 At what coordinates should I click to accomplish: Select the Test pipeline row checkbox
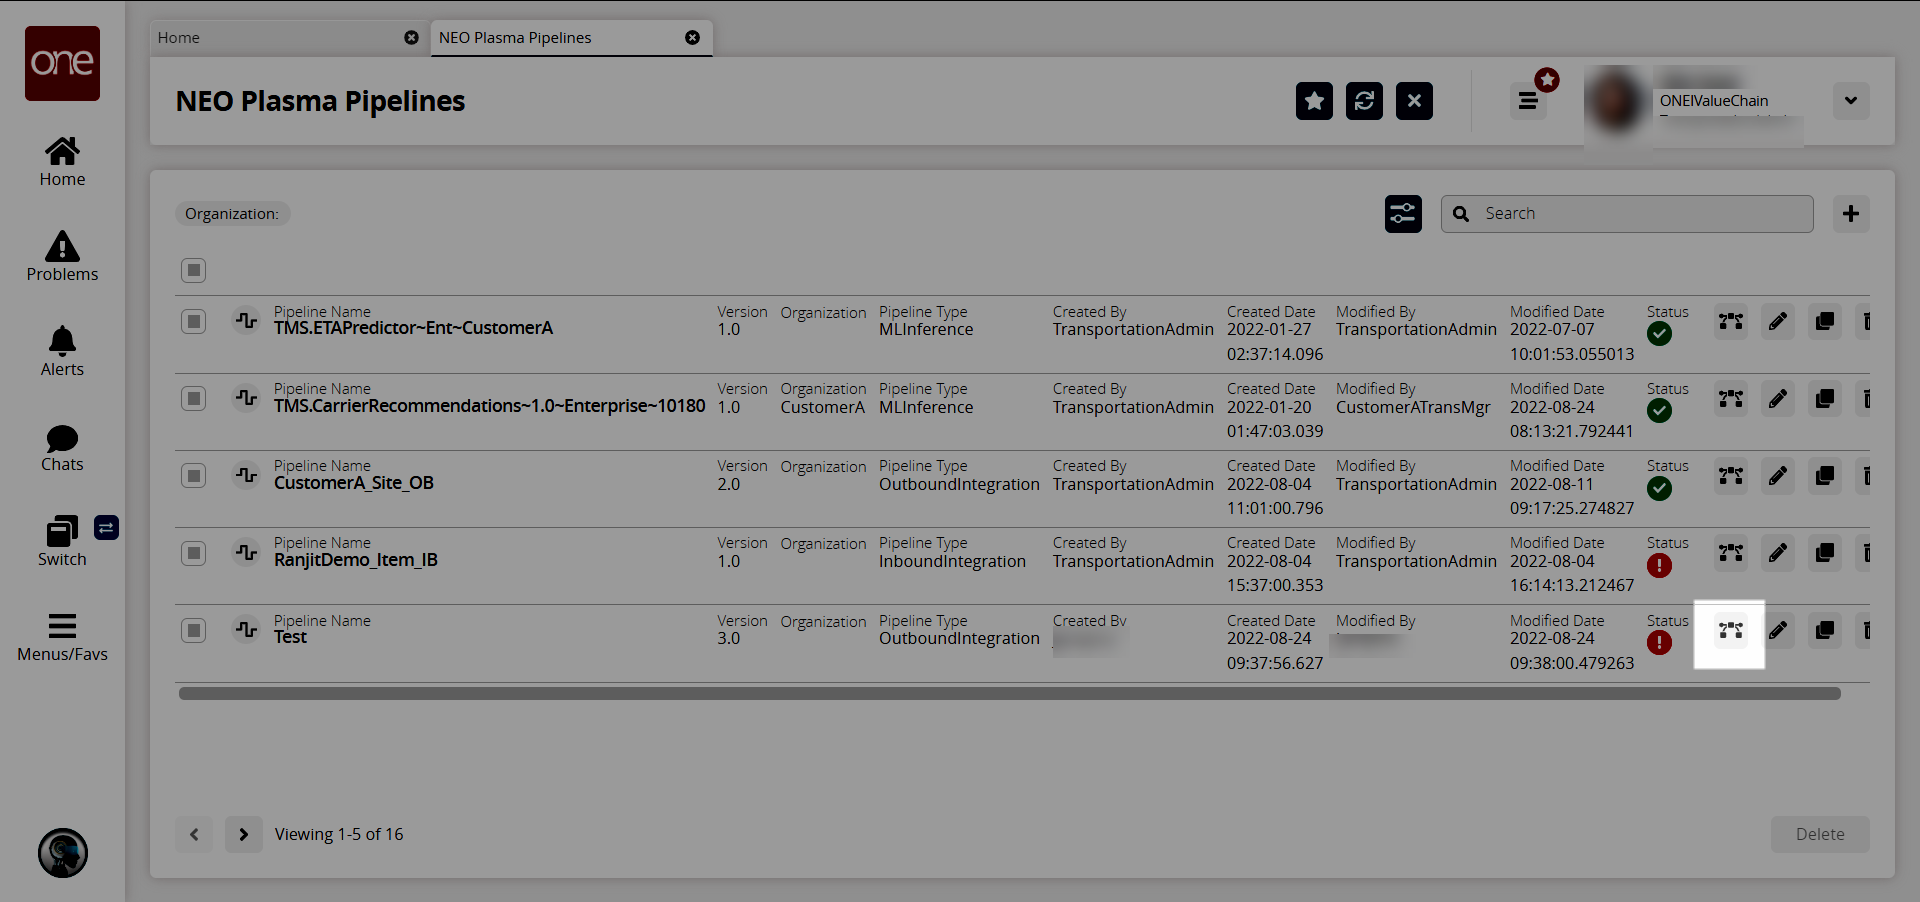click(x=194, y=631)
